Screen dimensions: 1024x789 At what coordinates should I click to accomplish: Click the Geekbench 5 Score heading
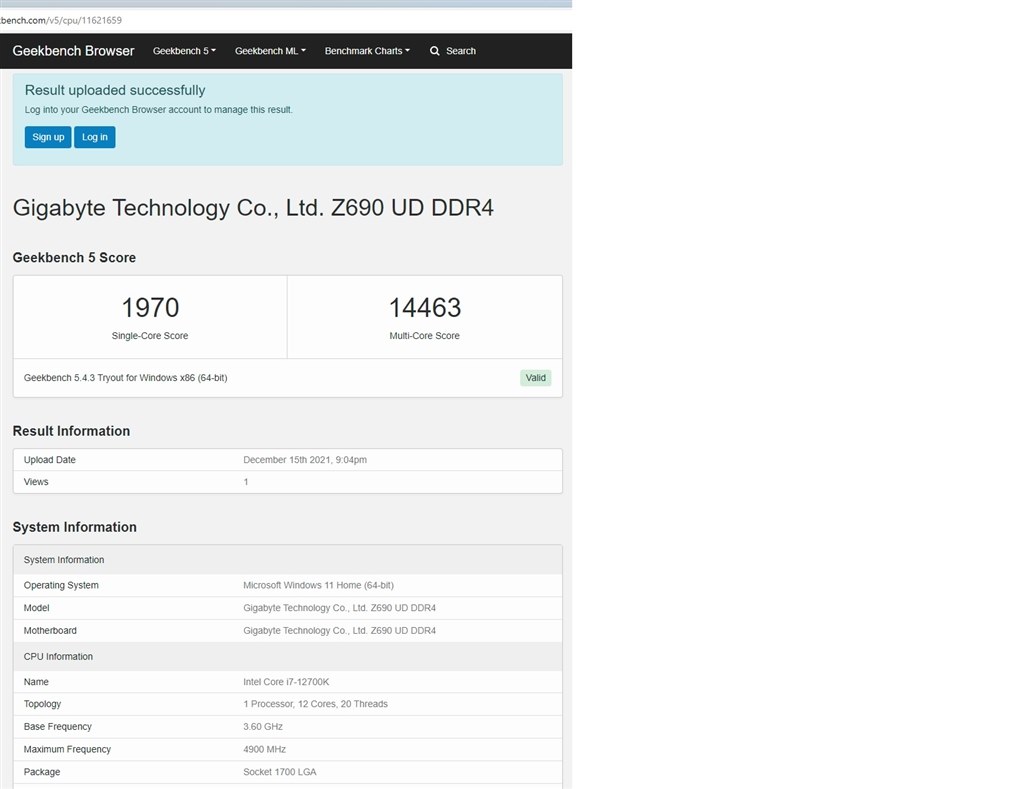point(74,257)
